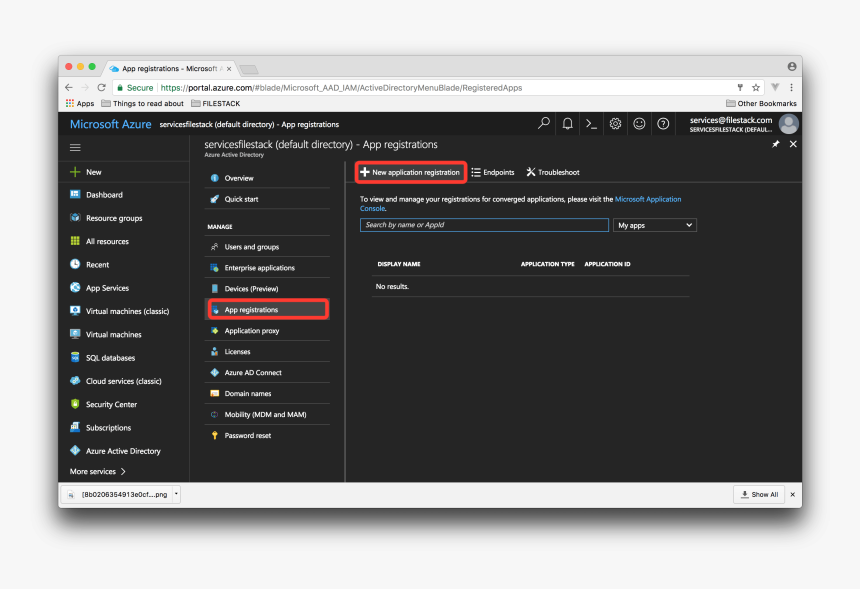Sort by APPLICATION TYPE column header
Screen dimensions: 860x589
click(547, 264)
